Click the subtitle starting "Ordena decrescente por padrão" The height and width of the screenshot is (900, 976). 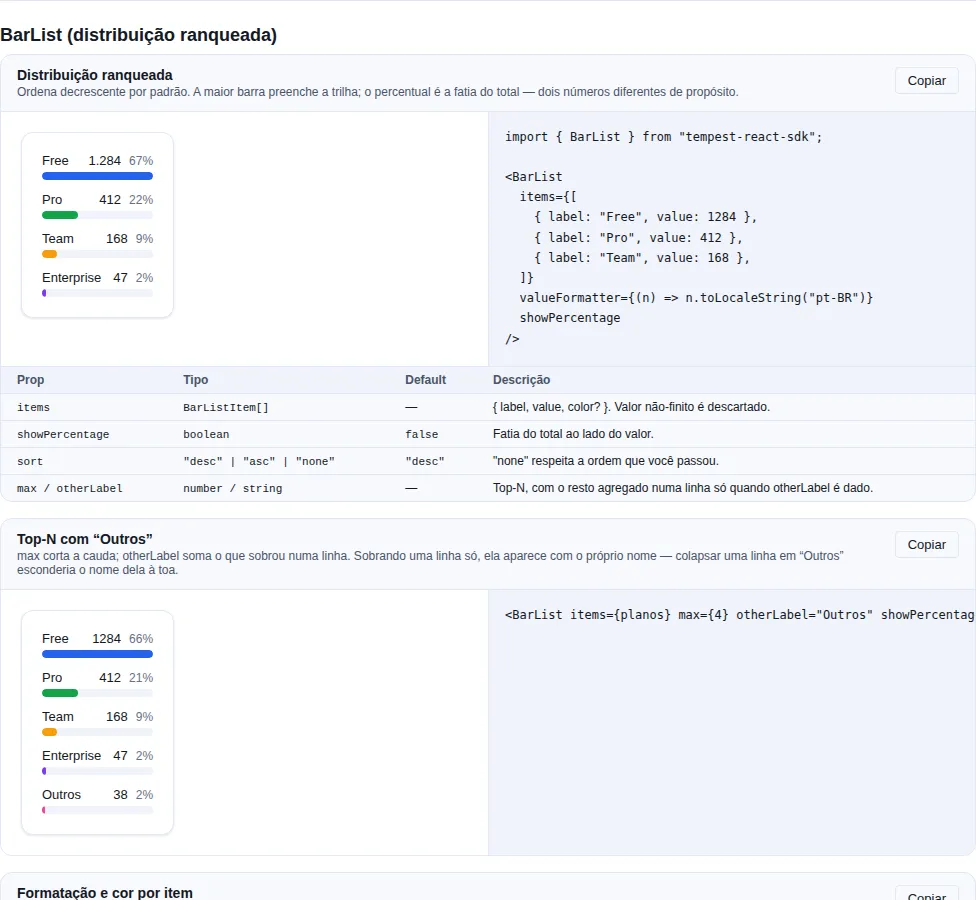tap(377, 92)
